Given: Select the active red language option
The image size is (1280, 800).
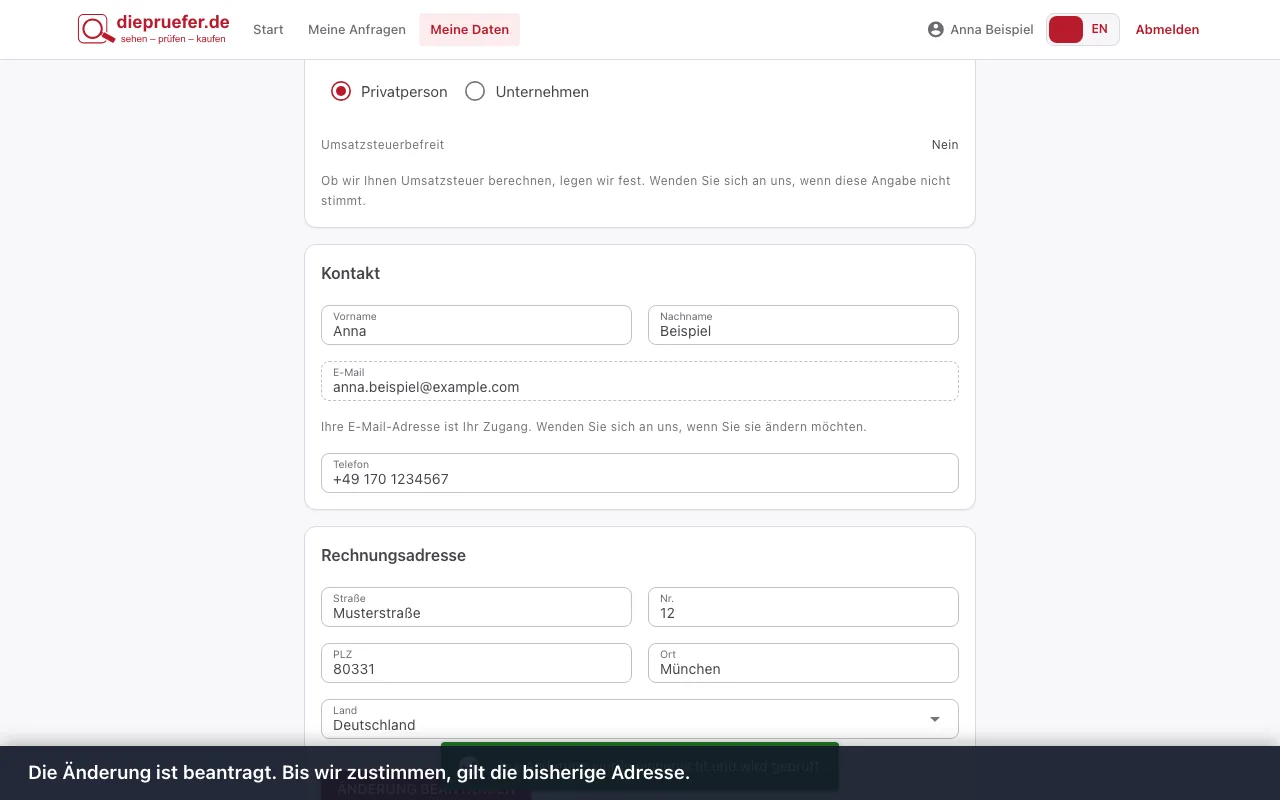Looking at the screenshot, I should coord(1066,29).
